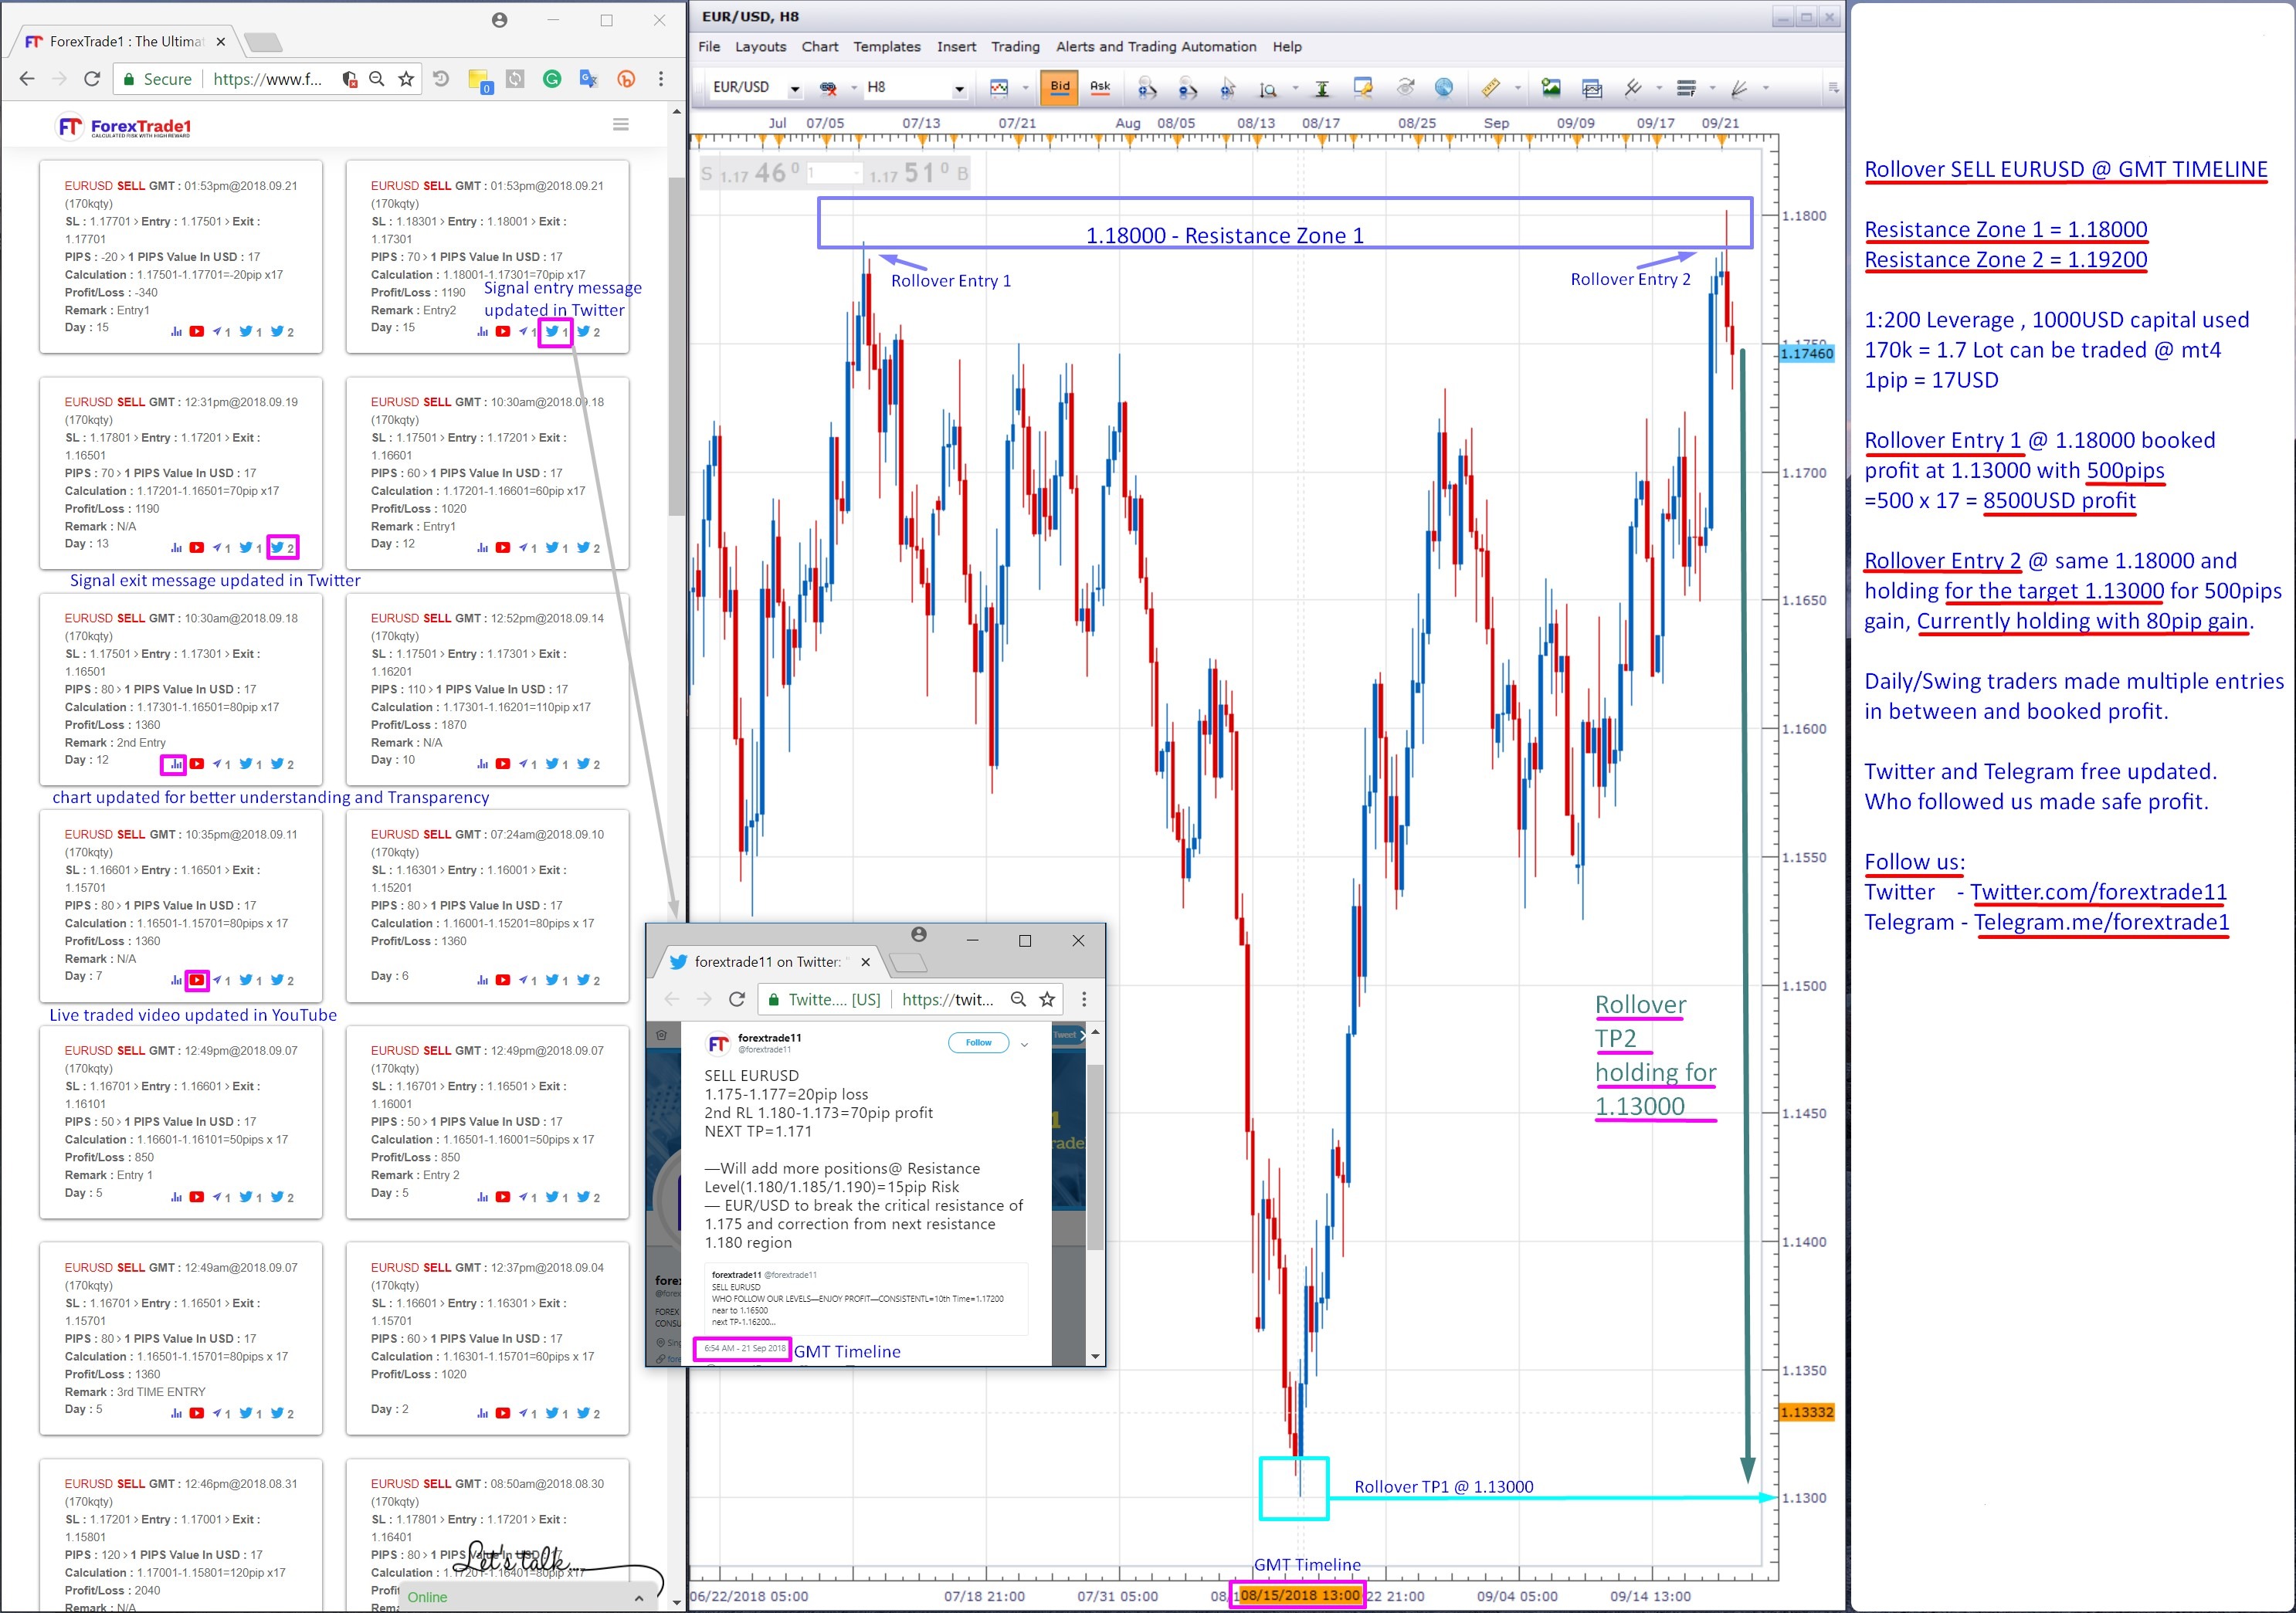The image size is (2296, 1613).
Task: Bookmark ForexTrade1 page with the star
Action: (x=406, y=78)
